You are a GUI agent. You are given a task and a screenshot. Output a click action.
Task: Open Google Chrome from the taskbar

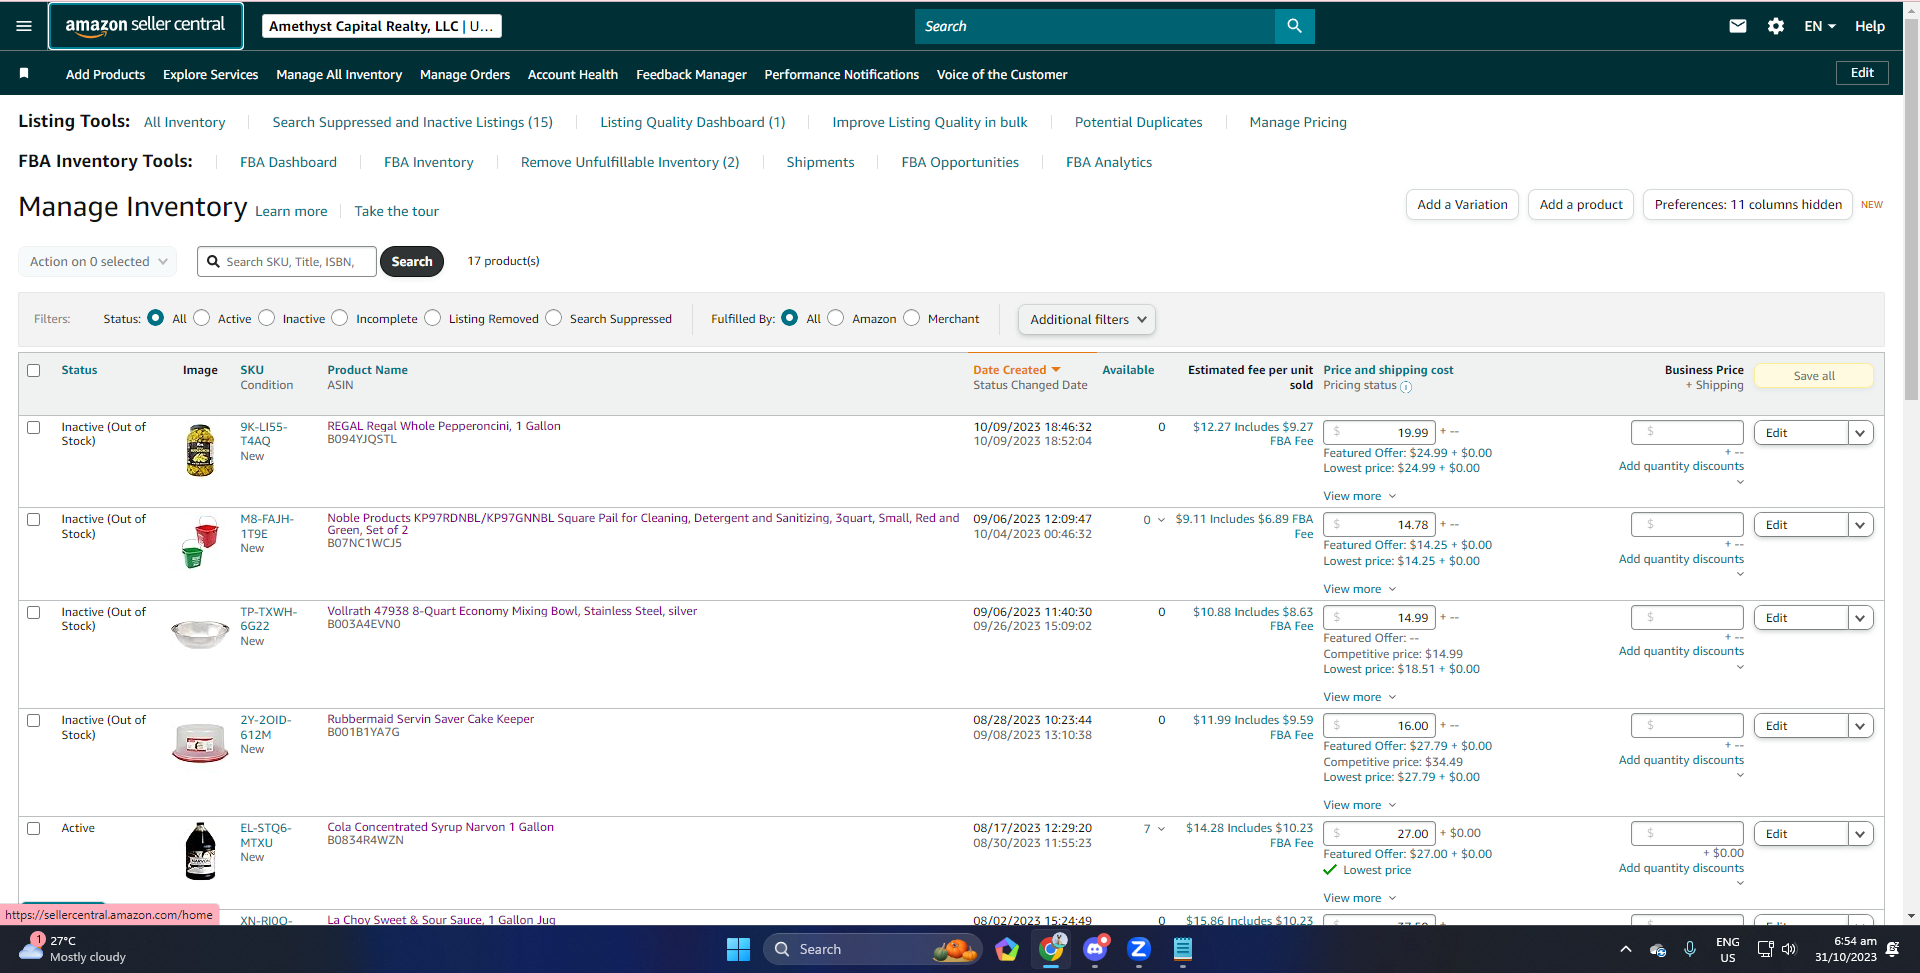point(1051,949)
